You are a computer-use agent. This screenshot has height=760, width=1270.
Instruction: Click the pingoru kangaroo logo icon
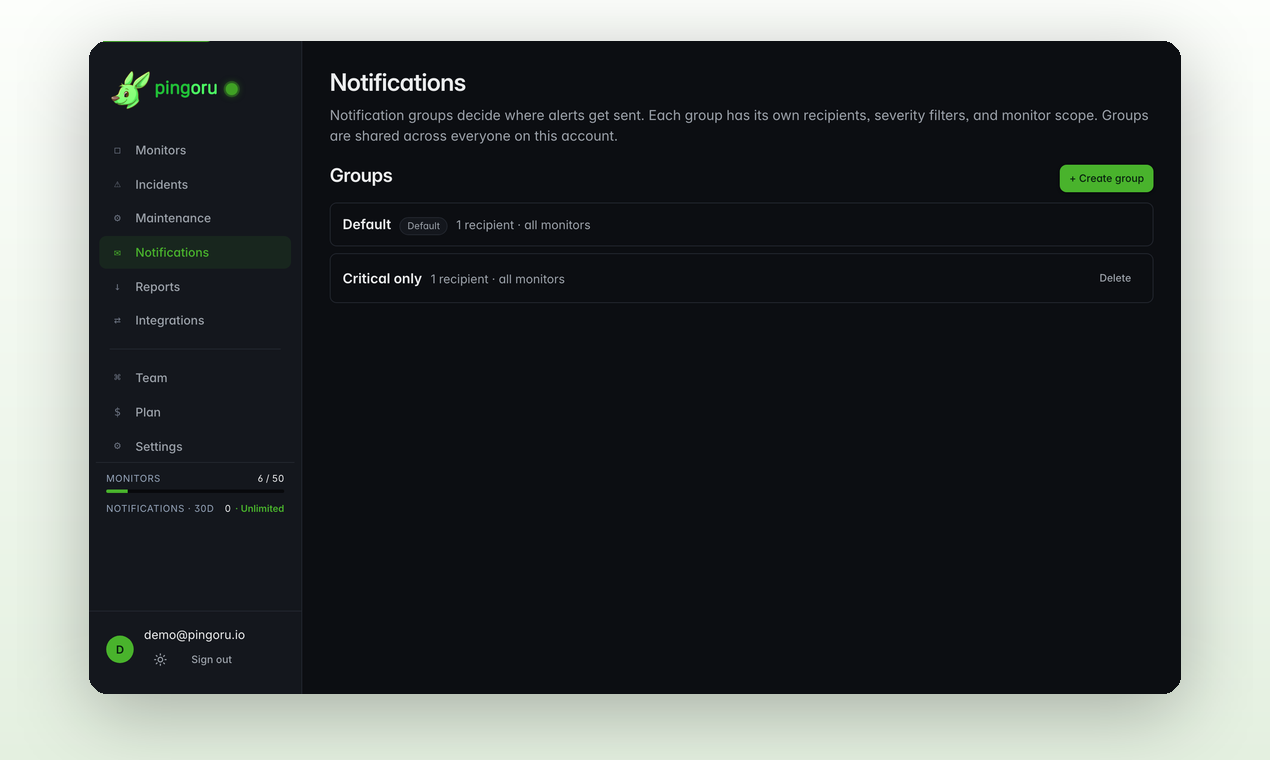[130, 89]
